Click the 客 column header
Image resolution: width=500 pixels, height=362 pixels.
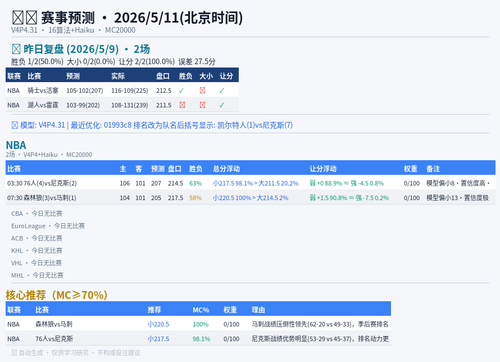pyautogui.click(x=139, y=169)
